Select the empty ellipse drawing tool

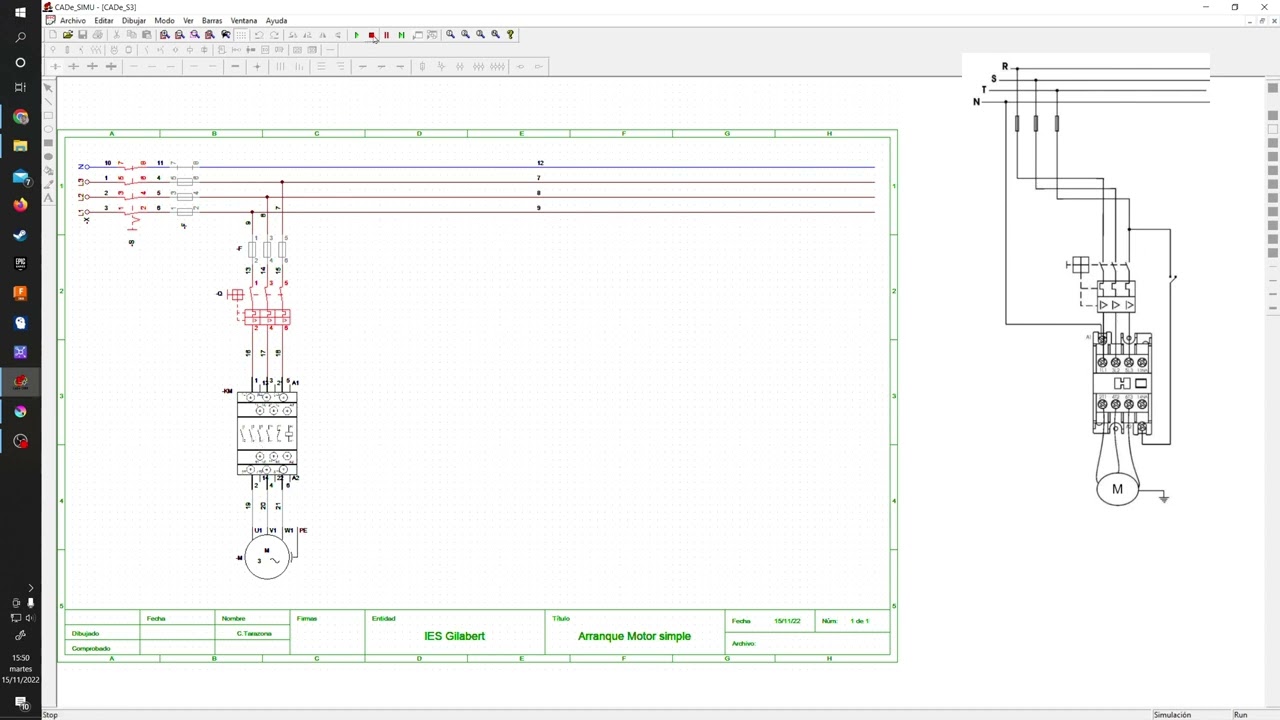48,129
